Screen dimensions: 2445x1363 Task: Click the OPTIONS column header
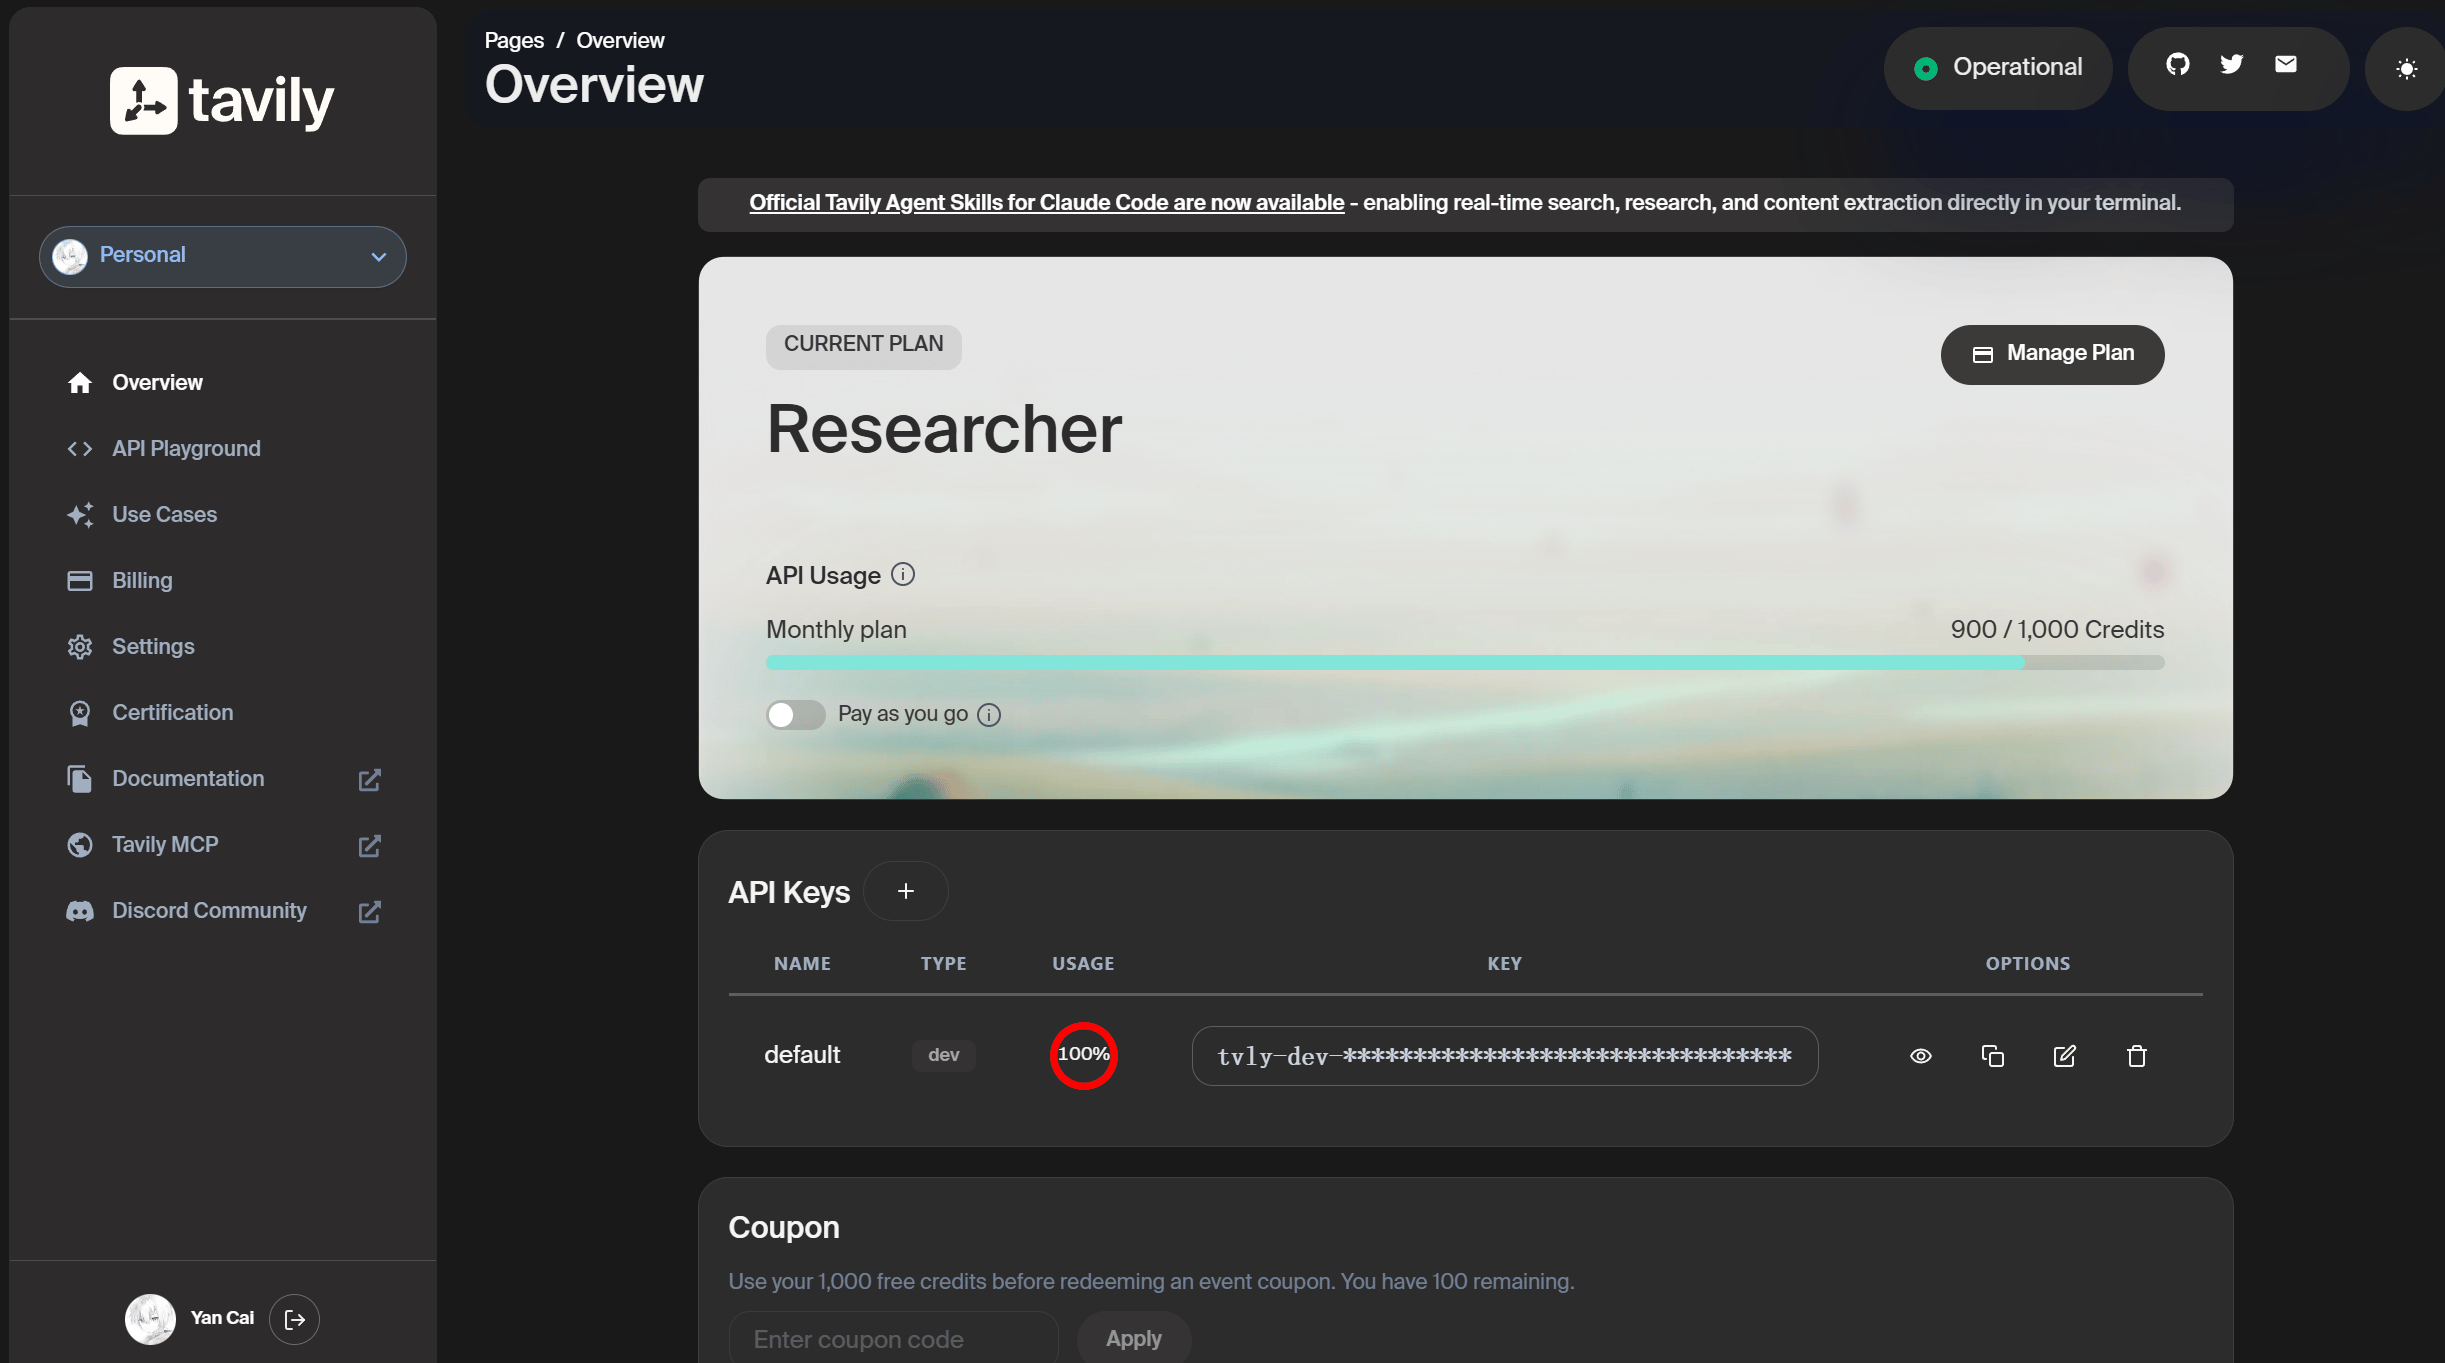coord(2028,964)
